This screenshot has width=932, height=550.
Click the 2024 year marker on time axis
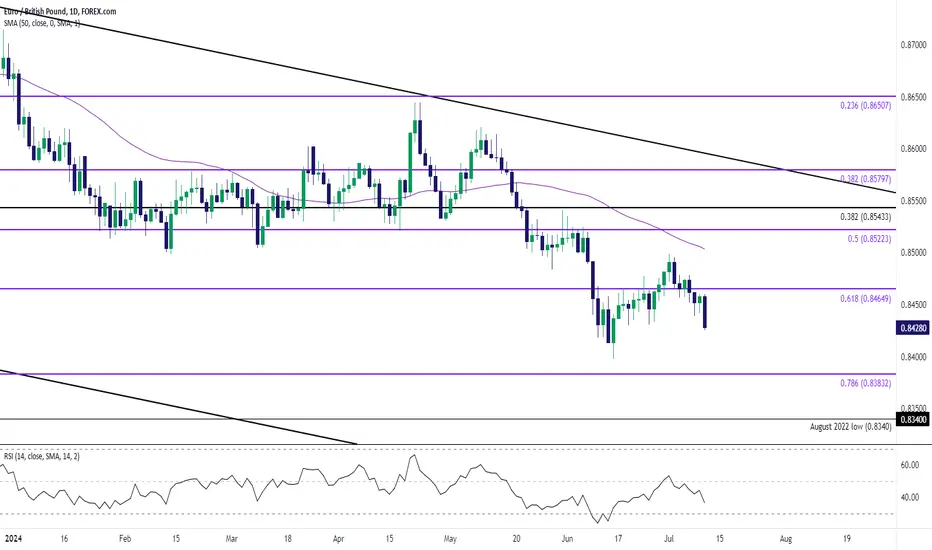click(14, 539)
